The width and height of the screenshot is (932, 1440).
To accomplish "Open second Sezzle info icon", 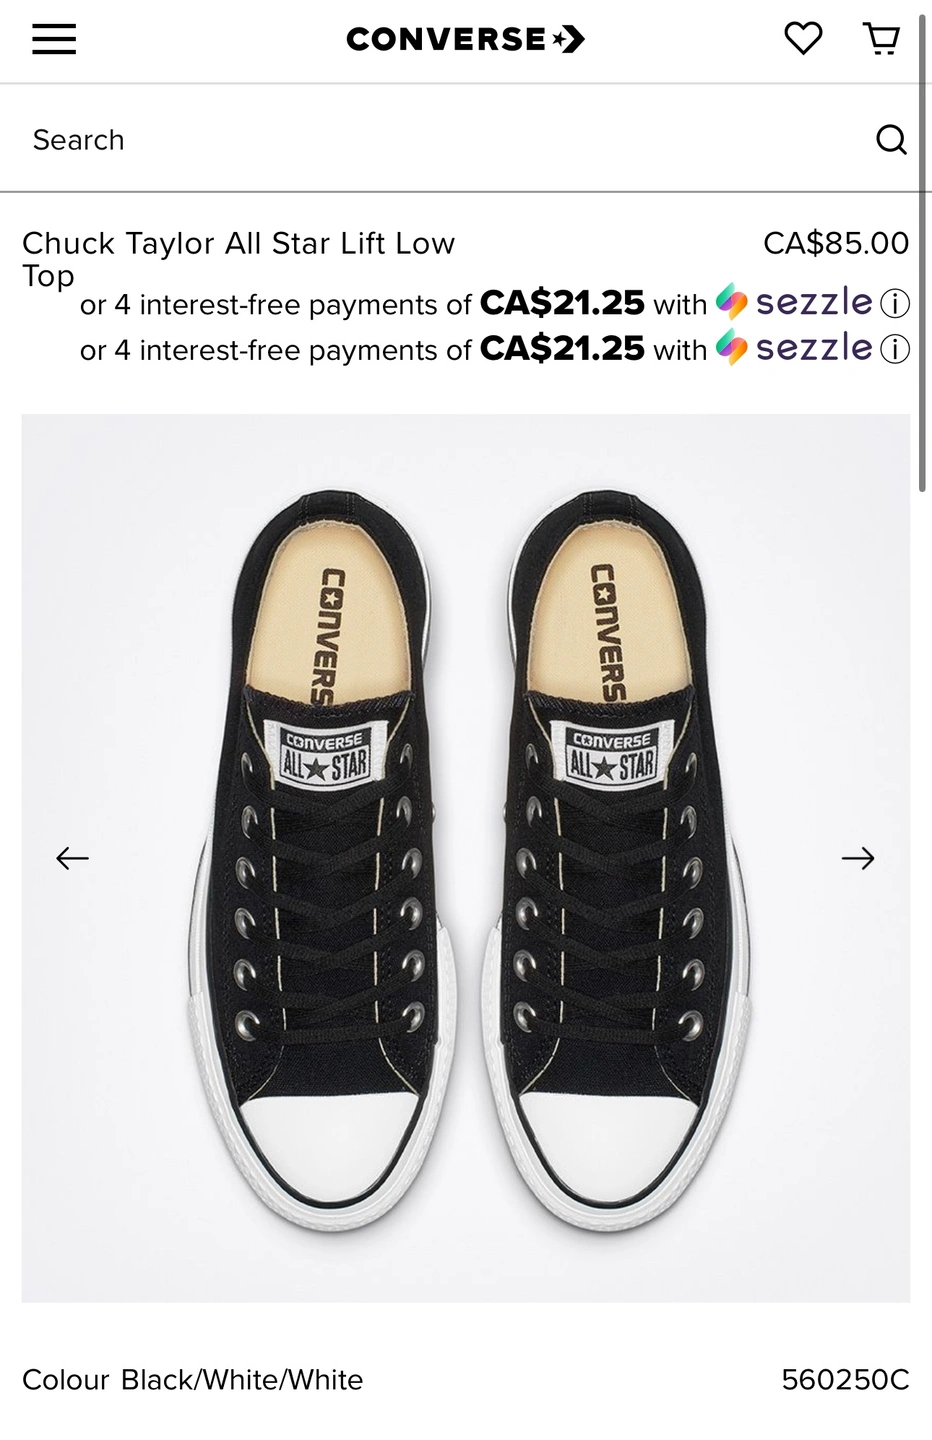I will pyautogui.click(x=895, y=349).
